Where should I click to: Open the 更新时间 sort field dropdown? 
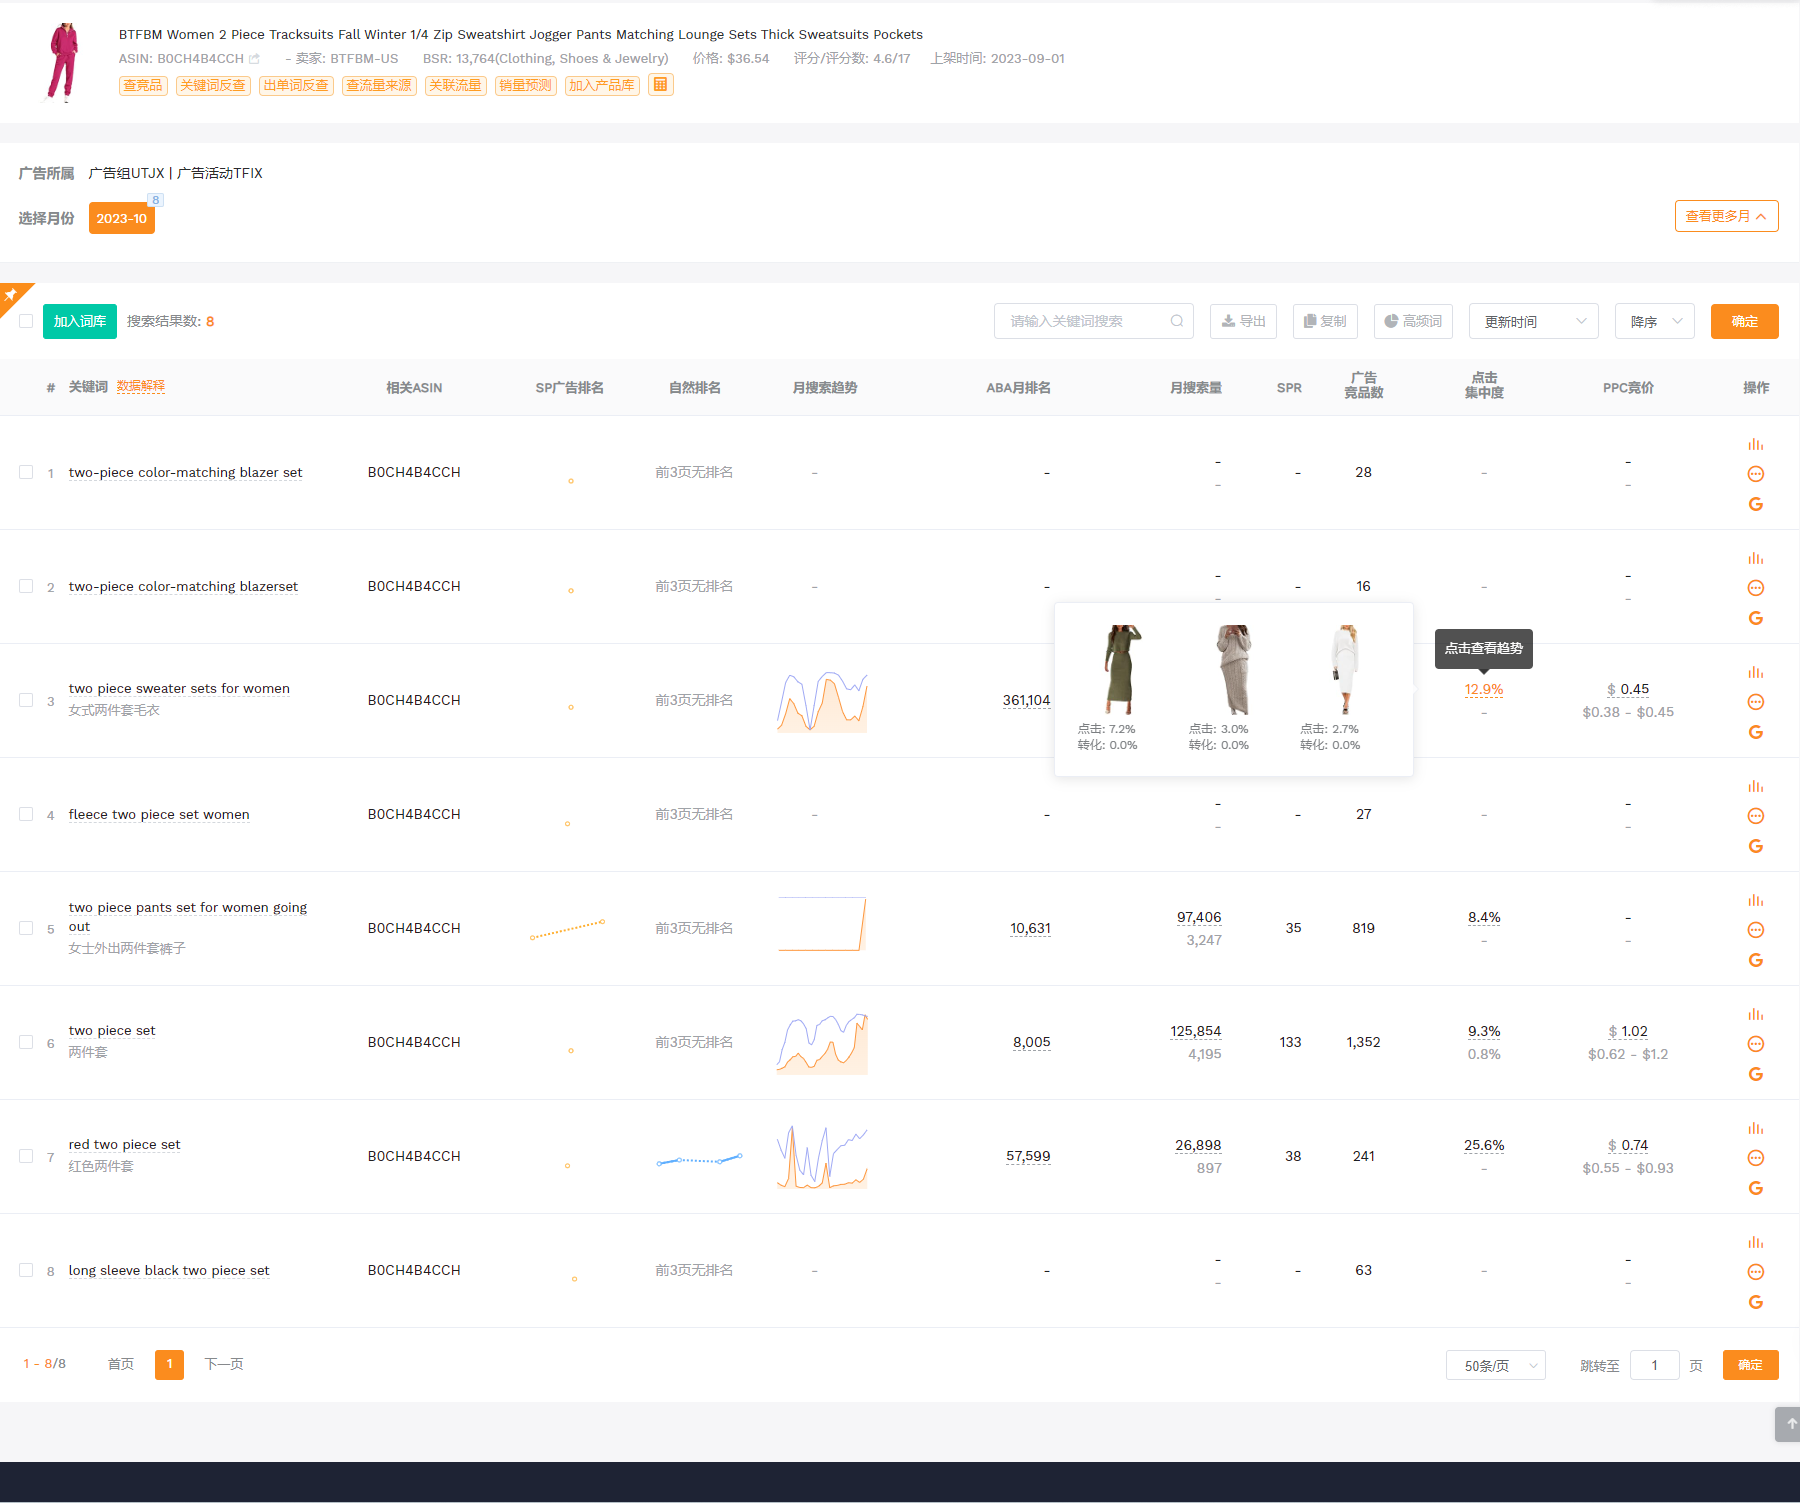[x=1533, y=321]
